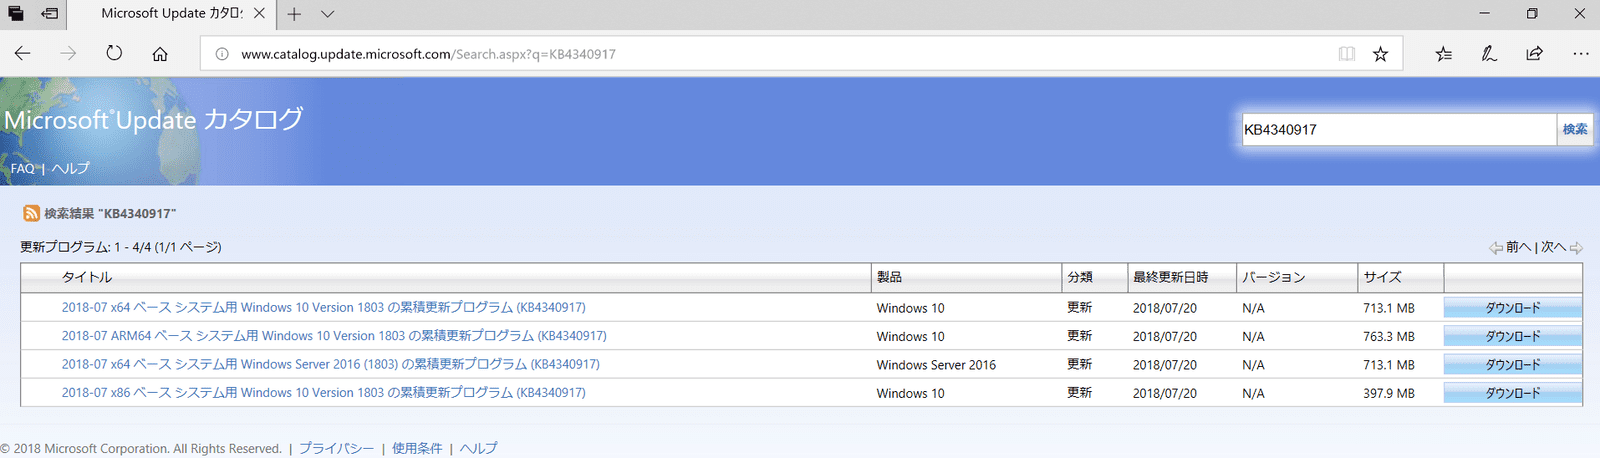This screenshot has height=458, width=1600.
Task: Focus the KB4340917 catalog search field
Action: pos(1399,130)
